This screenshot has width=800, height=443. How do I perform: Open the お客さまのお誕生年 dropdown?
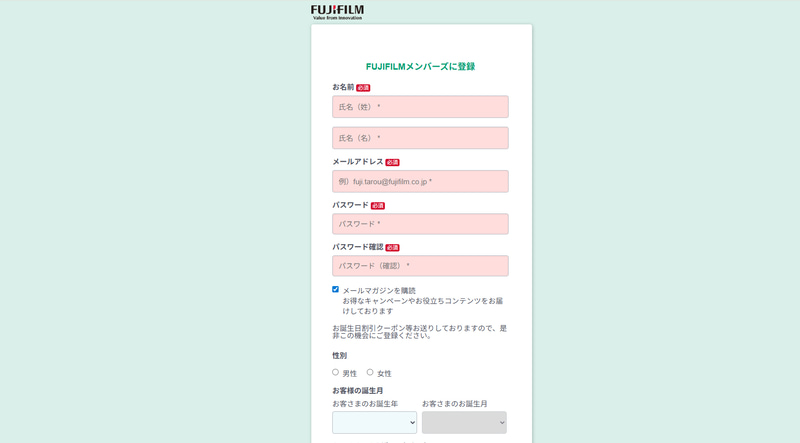[x=374, y=423]
